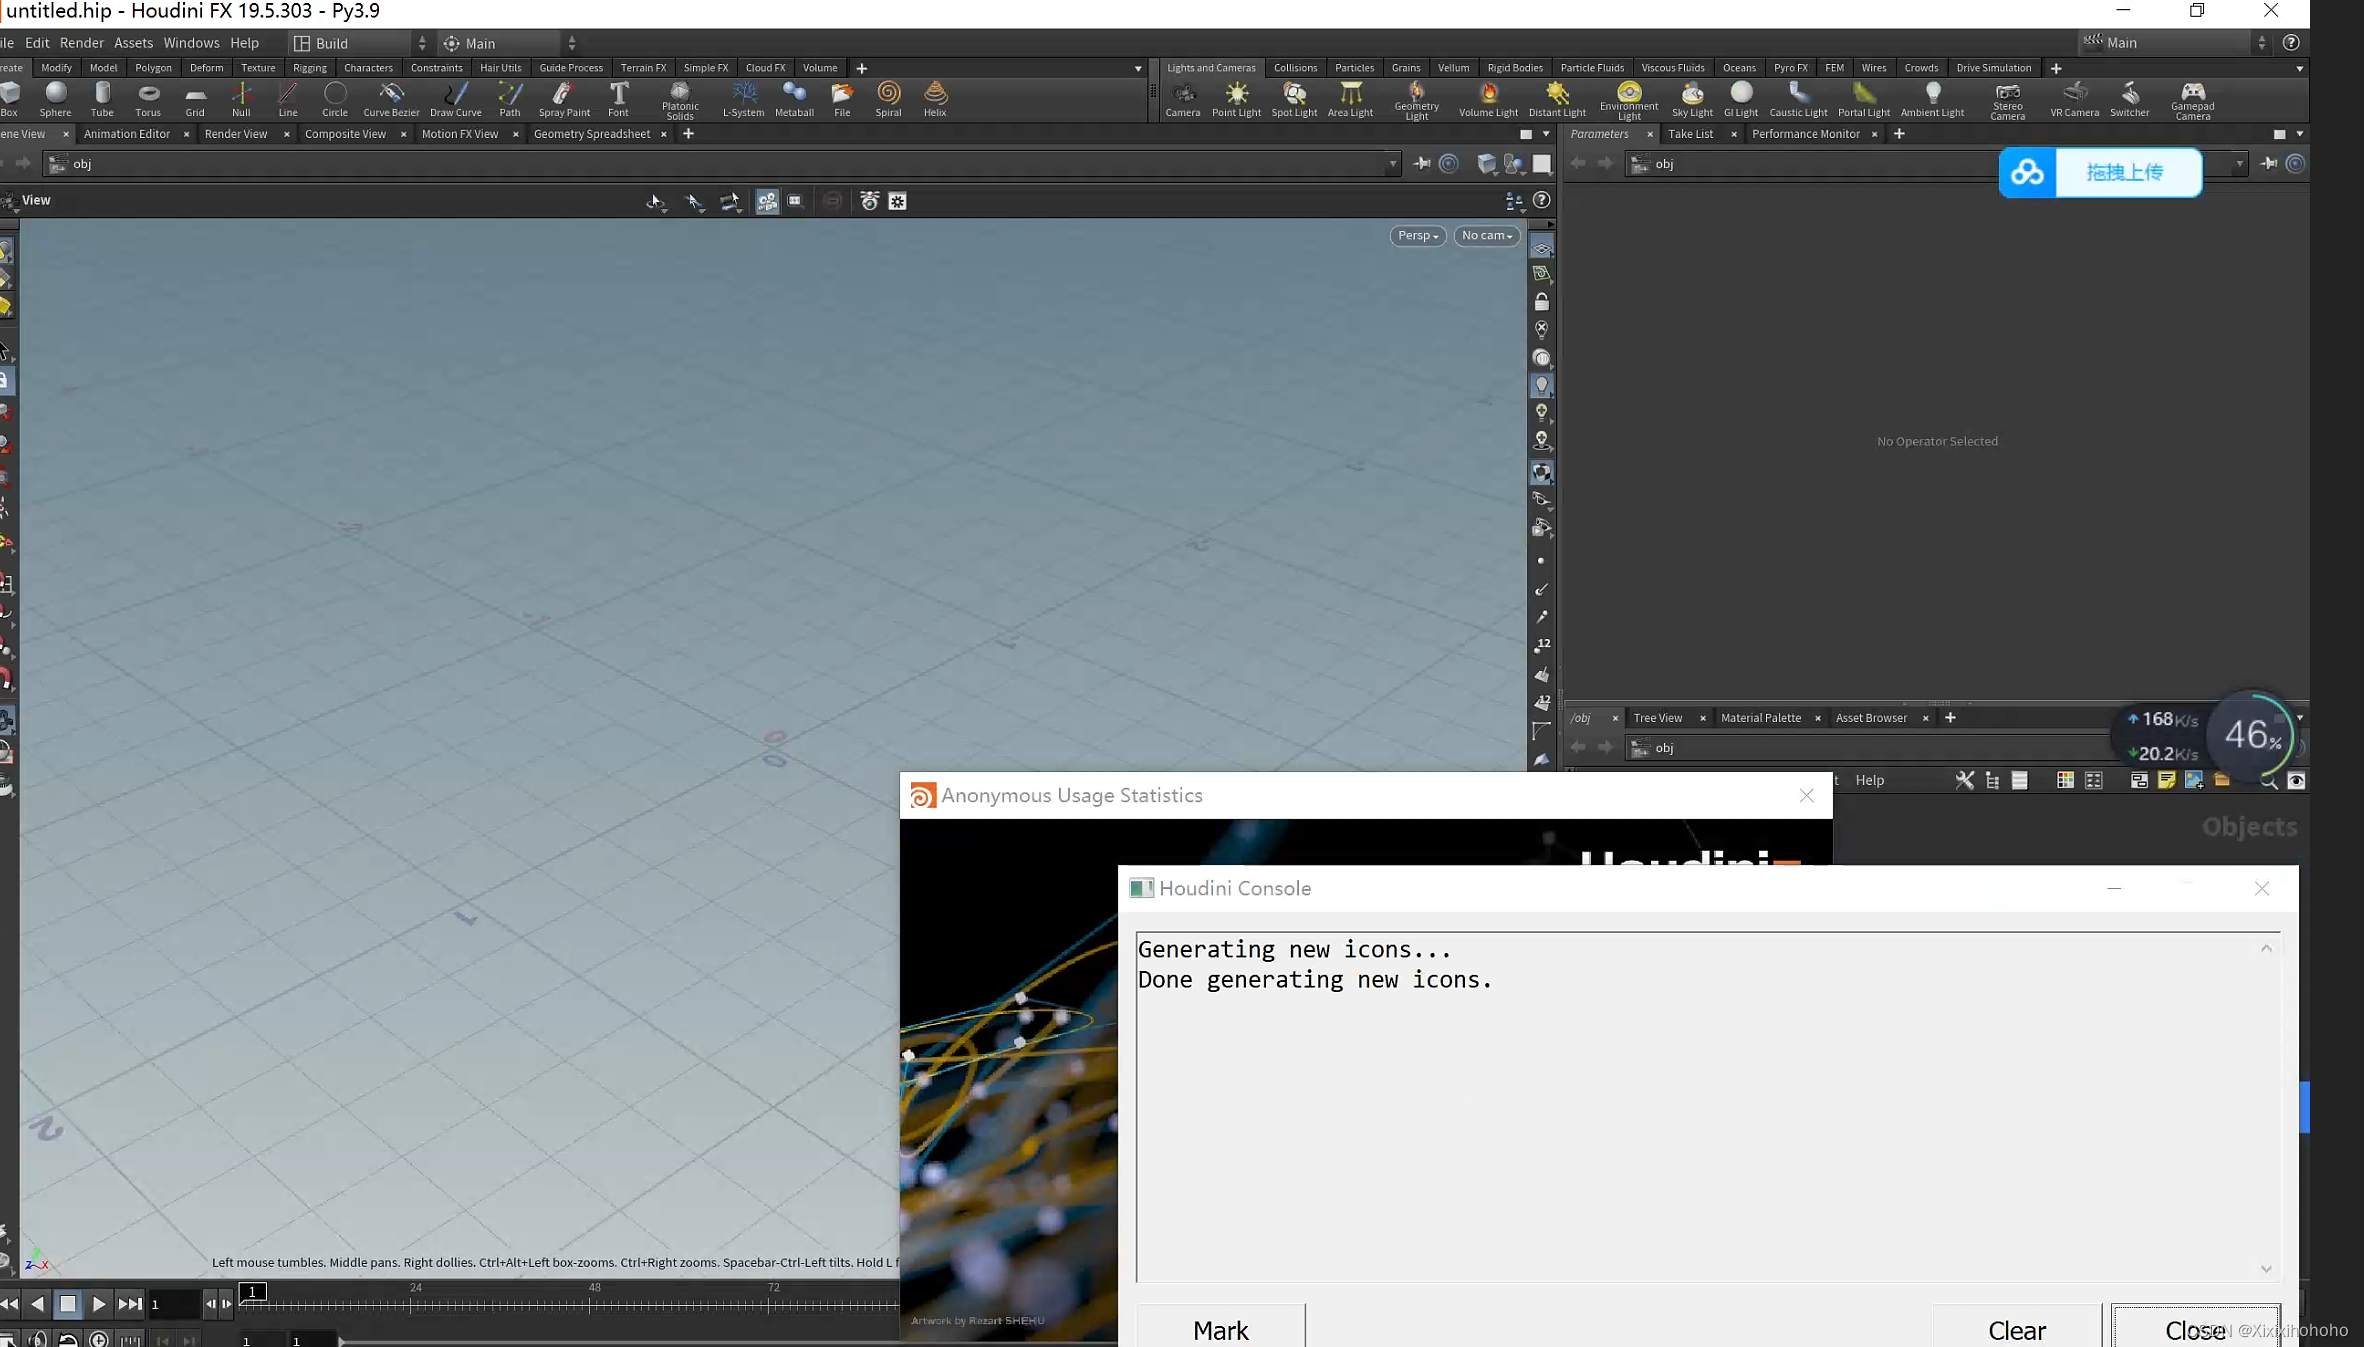Image resolution: width=2364 pixels, height=1347 pixels.
Task: Enable the follow-selection radio toggle near obj path
Action: pyautogui.click(x=1449, y=164)
